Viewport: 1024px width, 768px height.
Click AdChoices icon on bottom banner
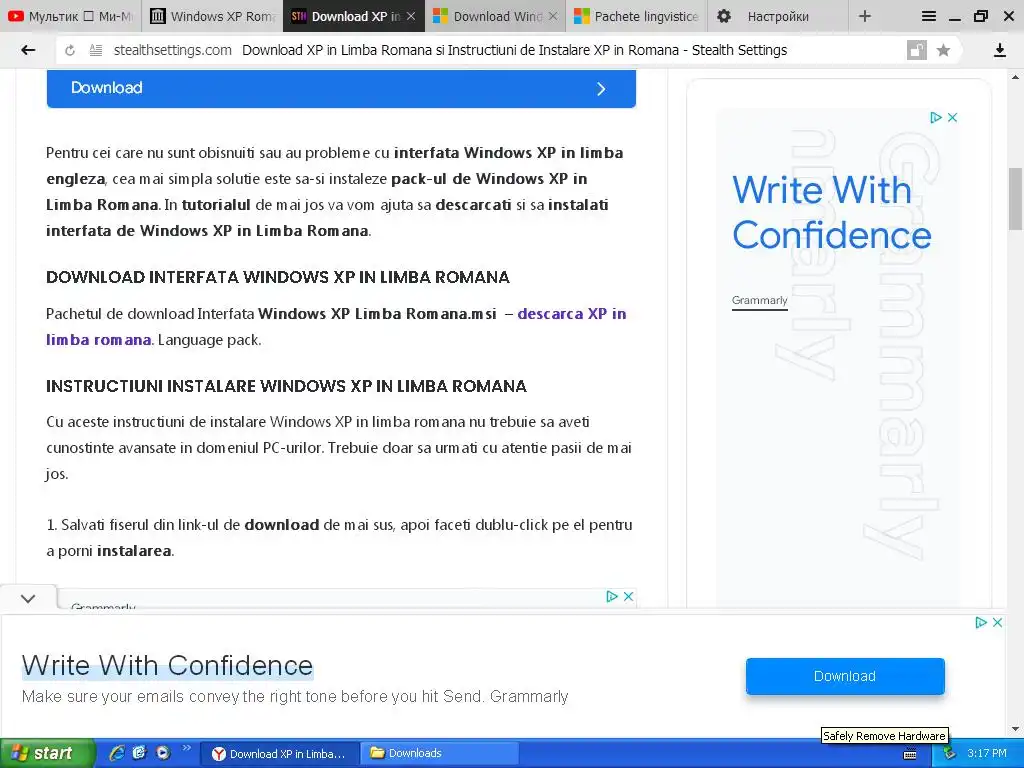(x=981, y=622)
